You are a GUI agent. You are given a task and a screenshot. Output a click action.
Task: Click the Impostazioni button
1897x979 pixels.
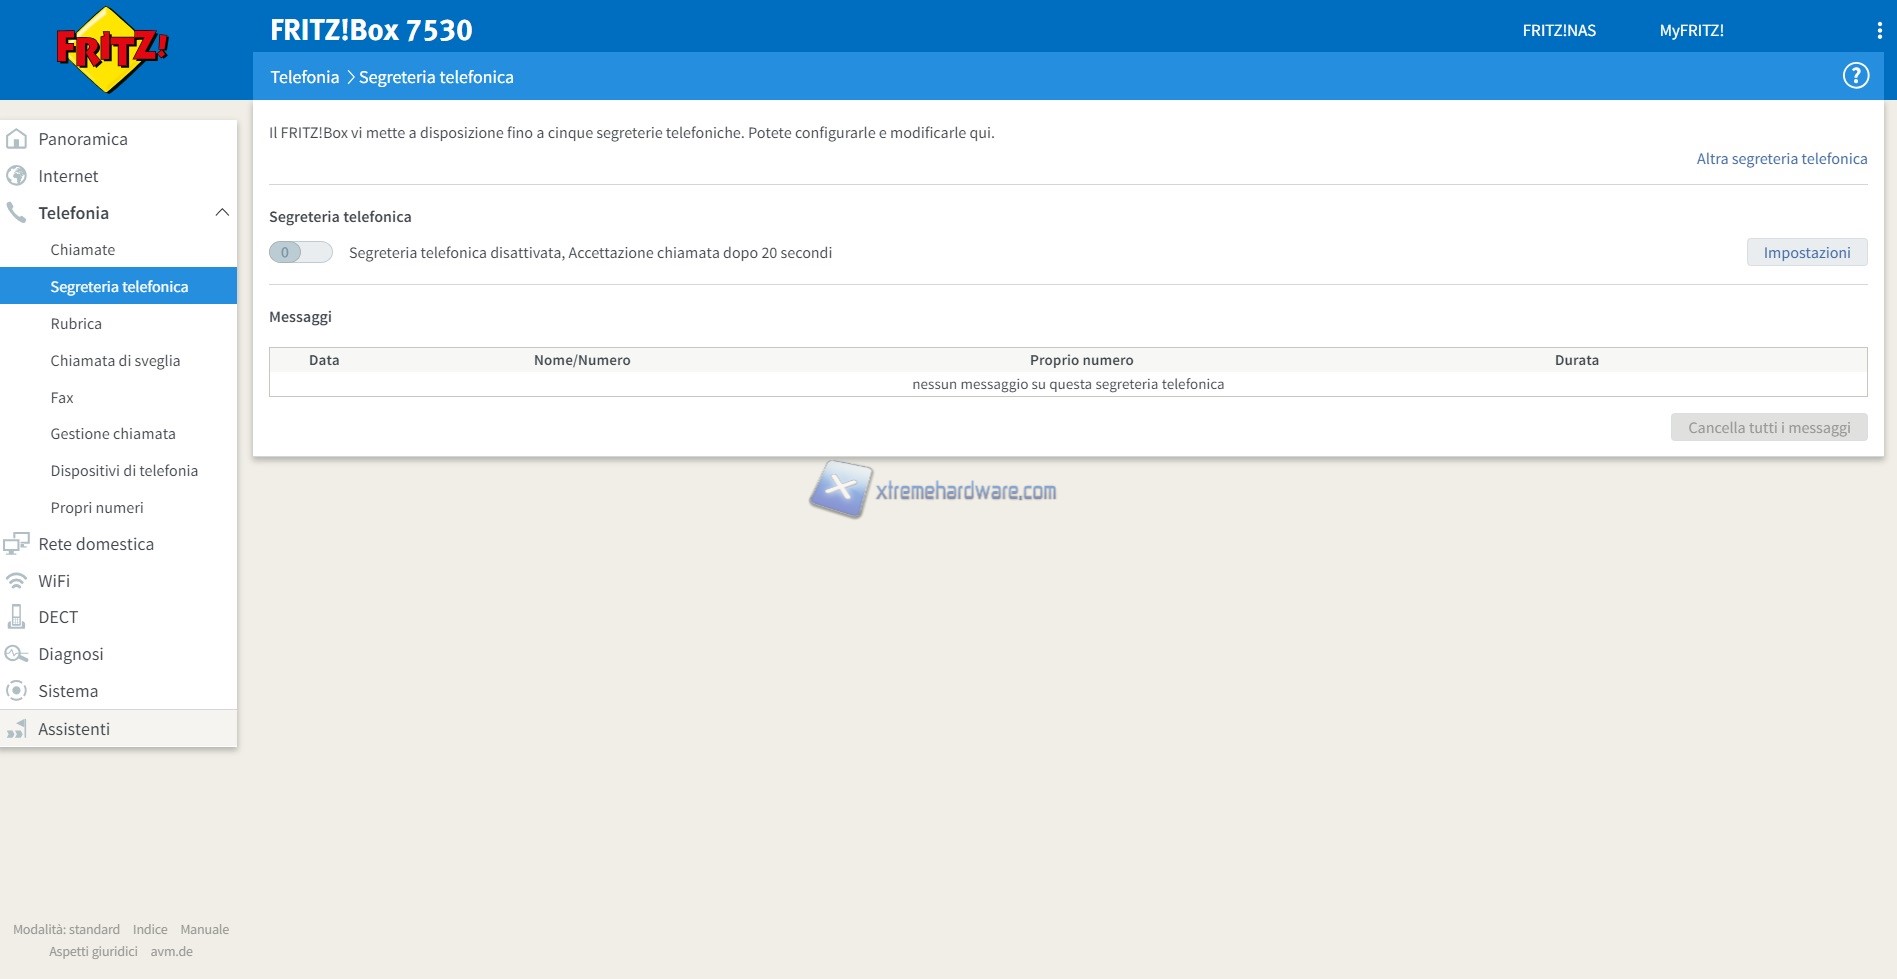click(x=1806, y=253)
